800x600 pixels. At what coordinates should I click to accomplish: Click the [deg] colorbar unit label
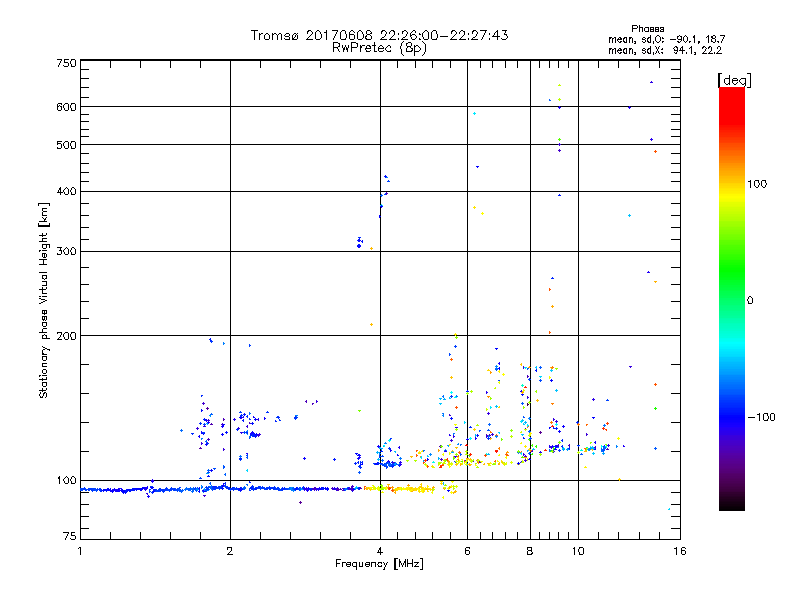point(734,79)
